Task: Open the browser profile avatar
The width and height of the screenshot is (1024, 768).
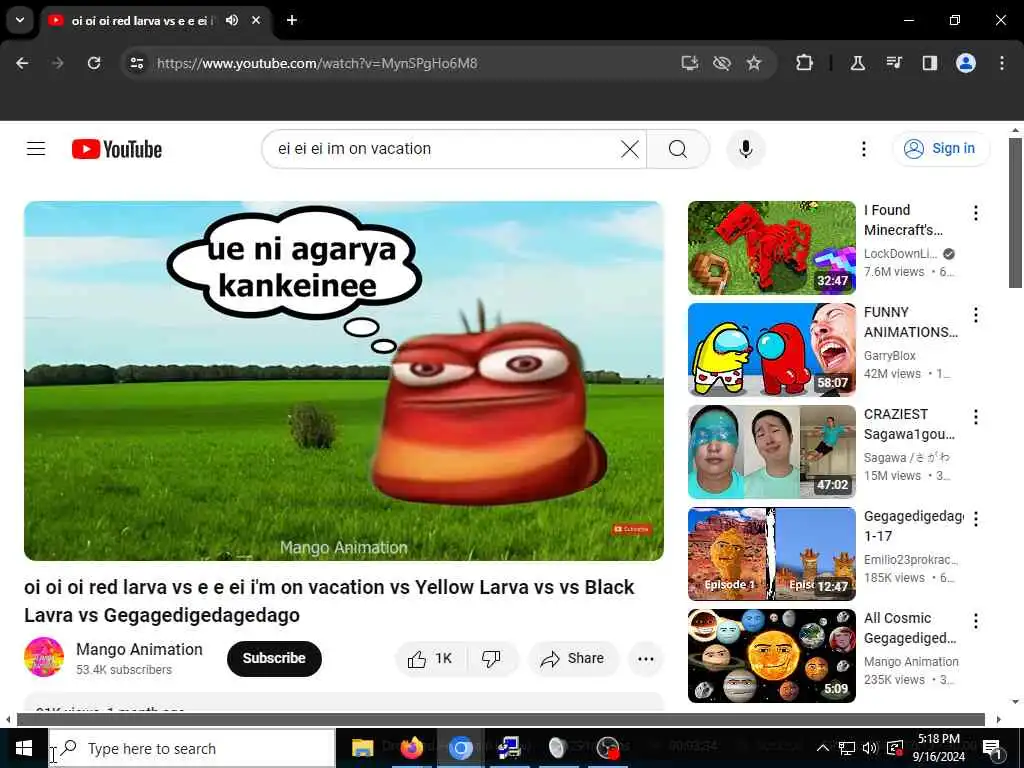Action: click(x=966, y=63)
